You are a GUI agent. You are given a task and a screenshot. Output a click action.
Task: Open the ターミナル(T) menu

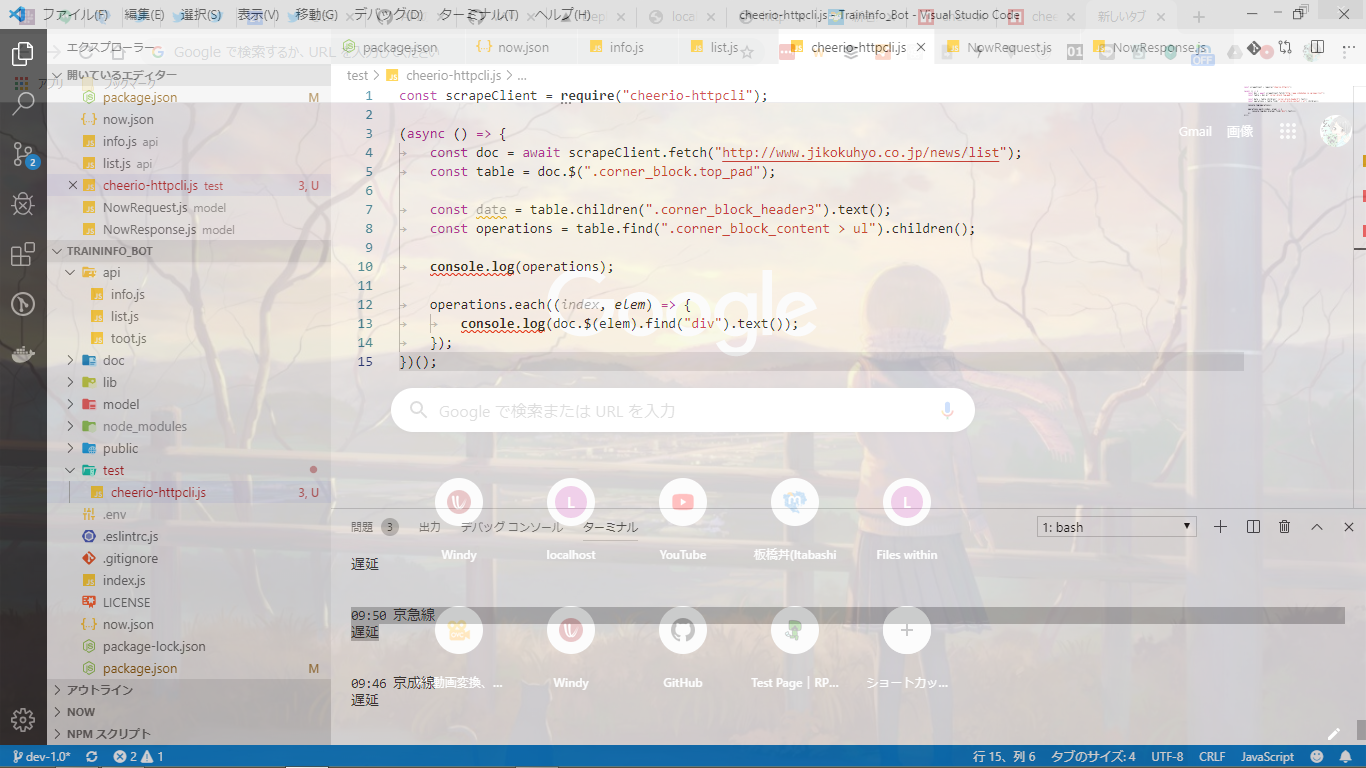[x=478, y=15]
